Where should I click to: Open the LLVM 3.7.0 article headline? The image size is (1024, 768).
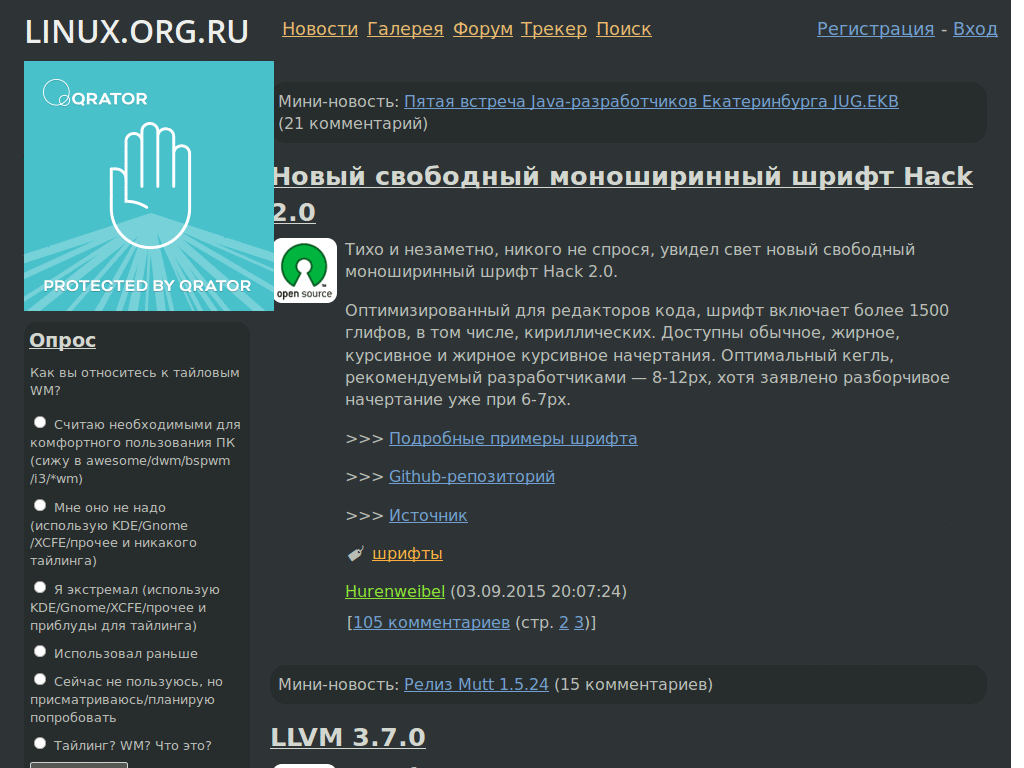(348, 737)
